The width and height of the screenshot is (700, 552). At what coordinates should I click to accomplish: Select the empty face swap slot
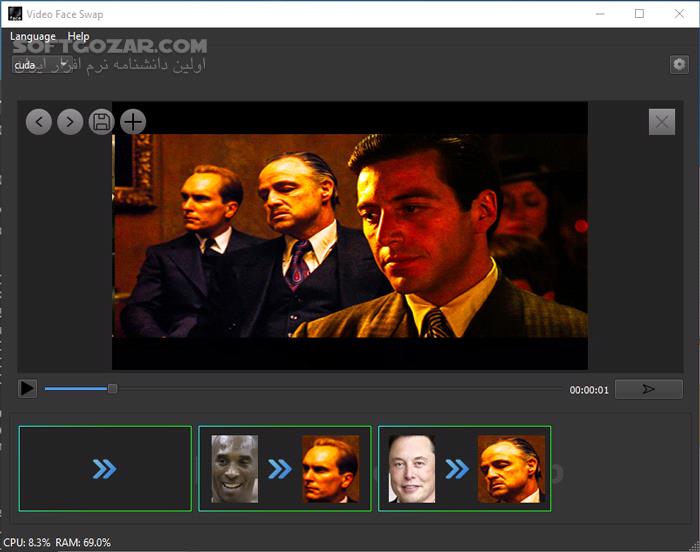(105, 468)
